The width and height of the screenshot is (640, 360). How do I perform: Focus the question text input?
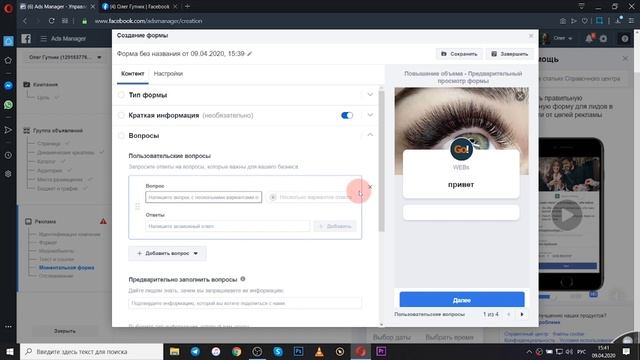pos(204,197)
